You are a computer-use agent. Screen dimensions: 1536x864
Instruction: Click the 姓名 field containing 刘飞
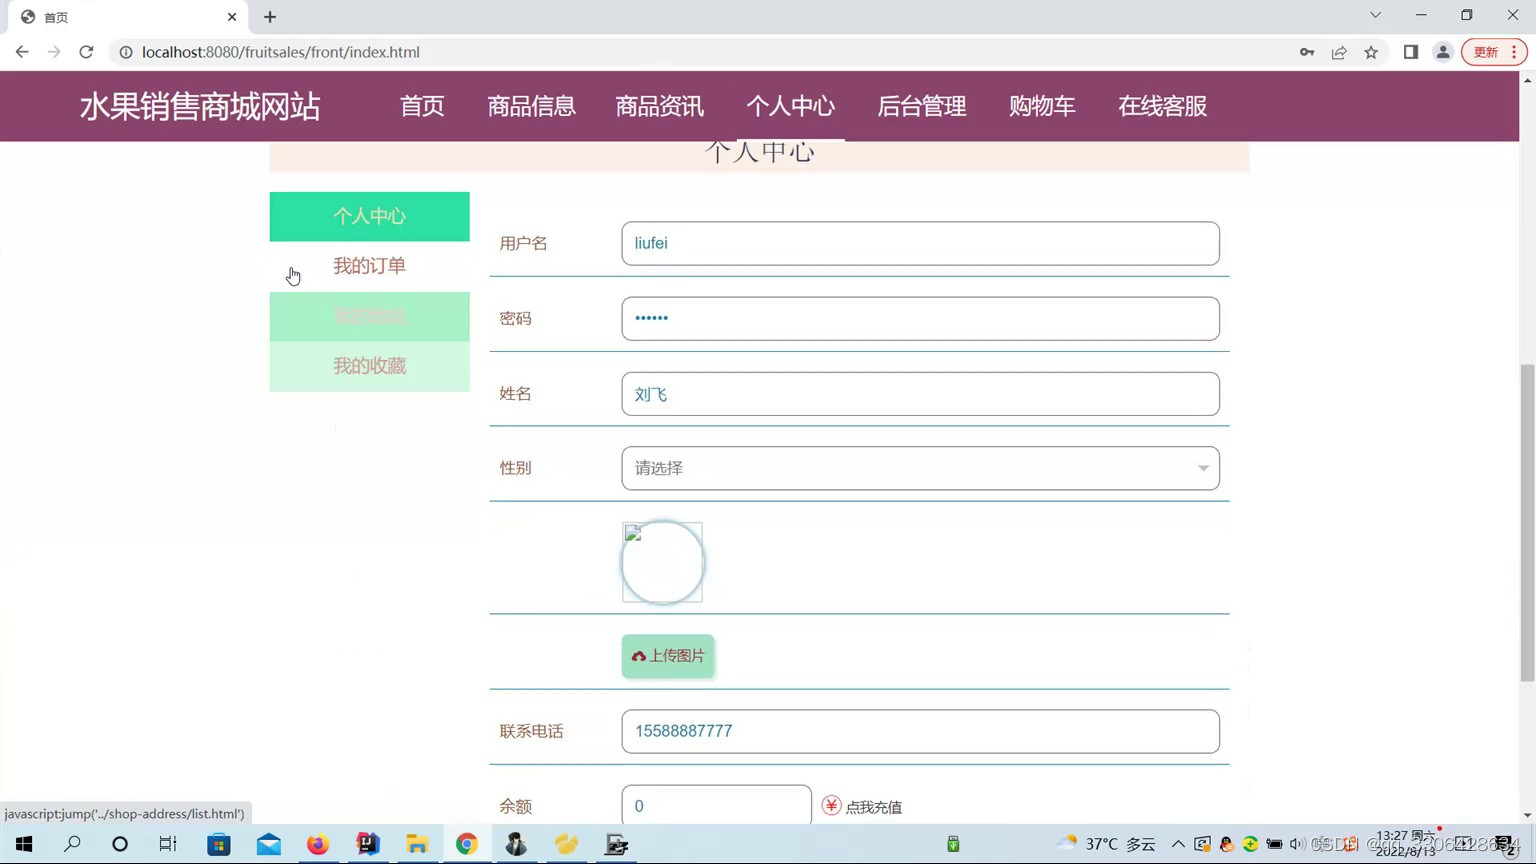click(x=920, y=394)
